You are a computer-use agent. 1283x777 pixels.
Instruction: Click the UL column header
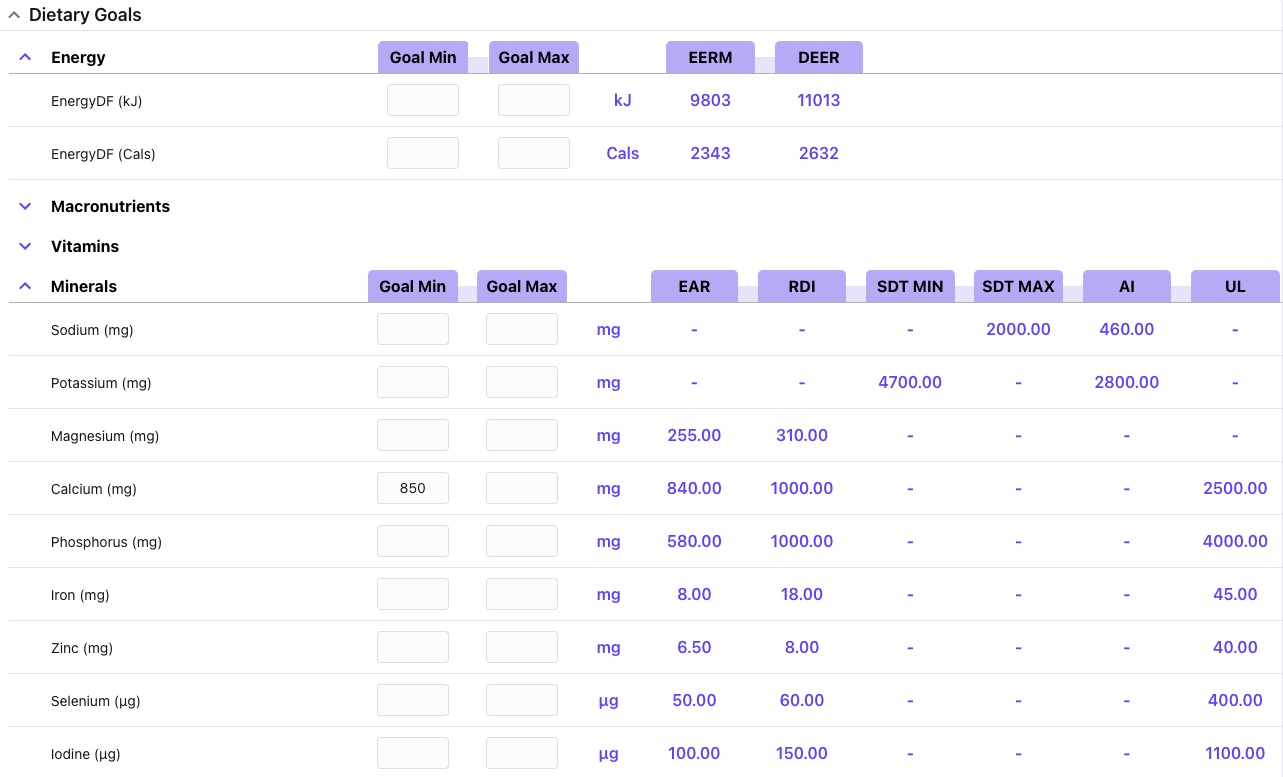(1235, 286)
